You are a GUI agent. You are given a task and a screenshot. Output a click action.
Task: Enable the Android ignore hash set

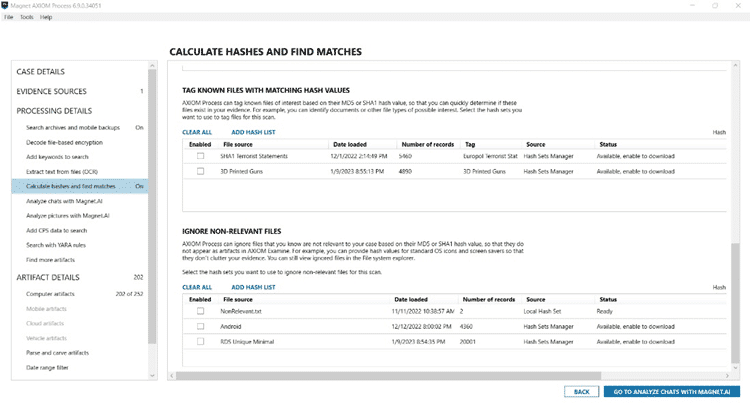pos(200,327)
